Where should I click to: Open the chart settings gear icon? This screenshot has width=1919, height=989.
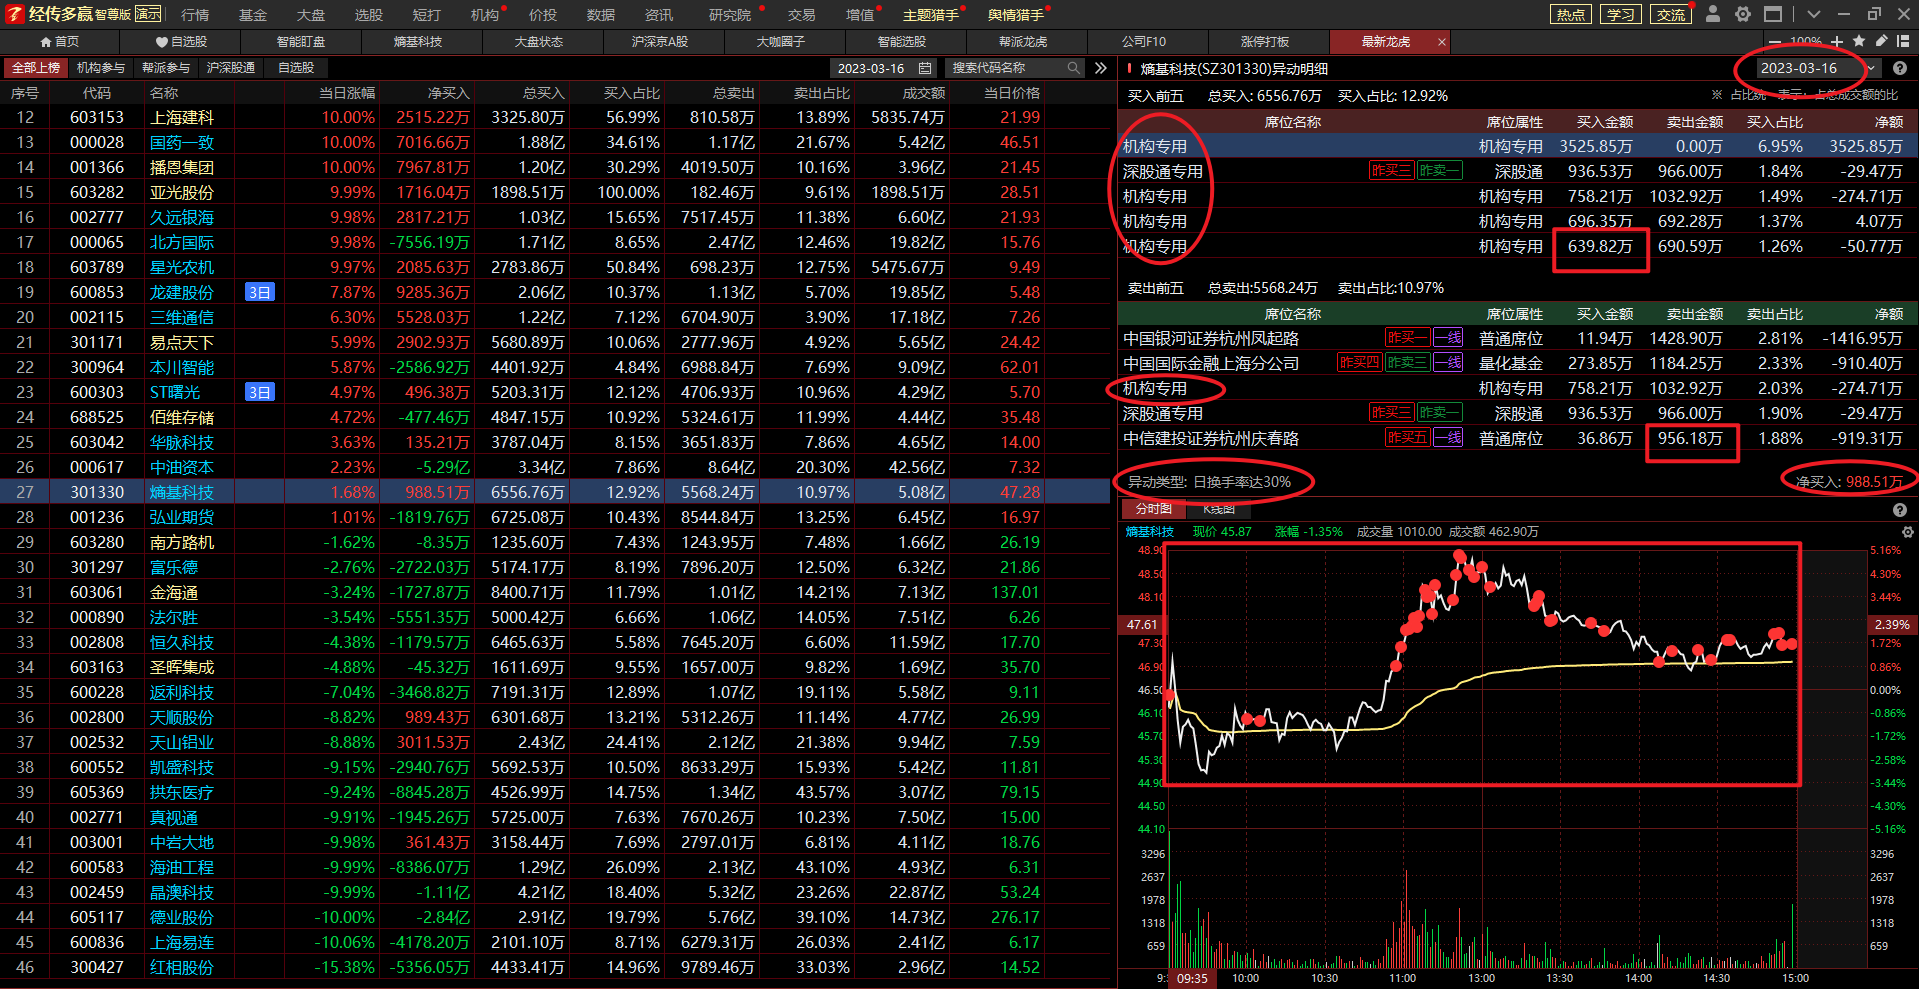coord(1907,532)
